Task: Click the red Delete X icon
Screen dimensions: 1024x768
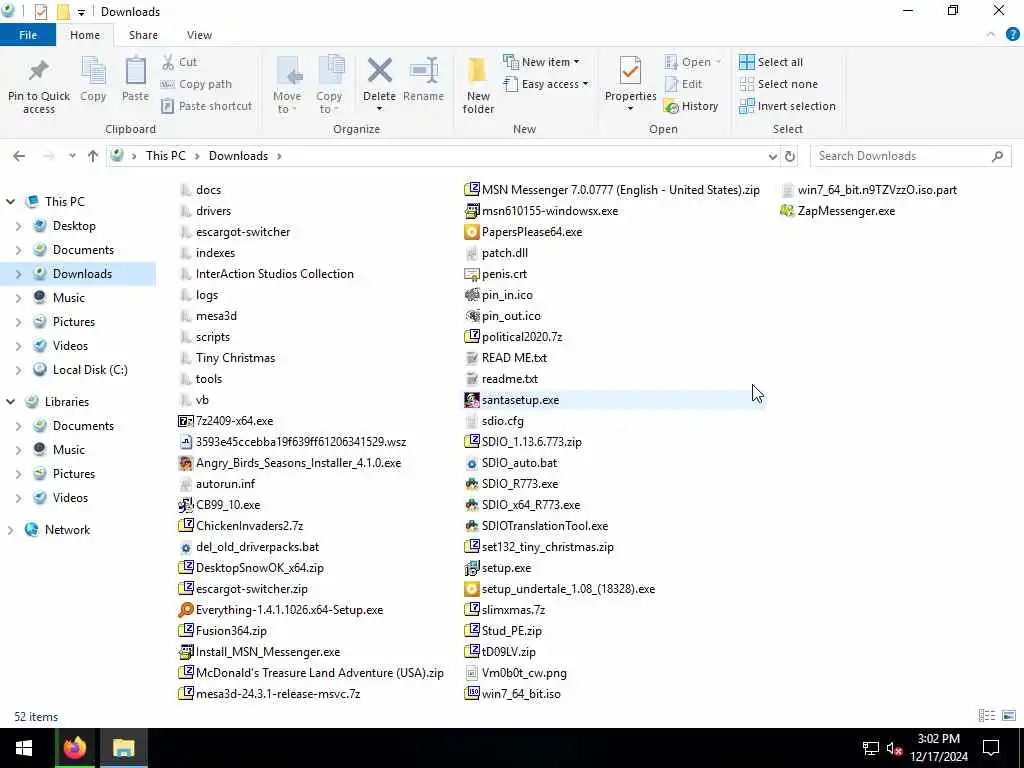Action: coord(379,71)
